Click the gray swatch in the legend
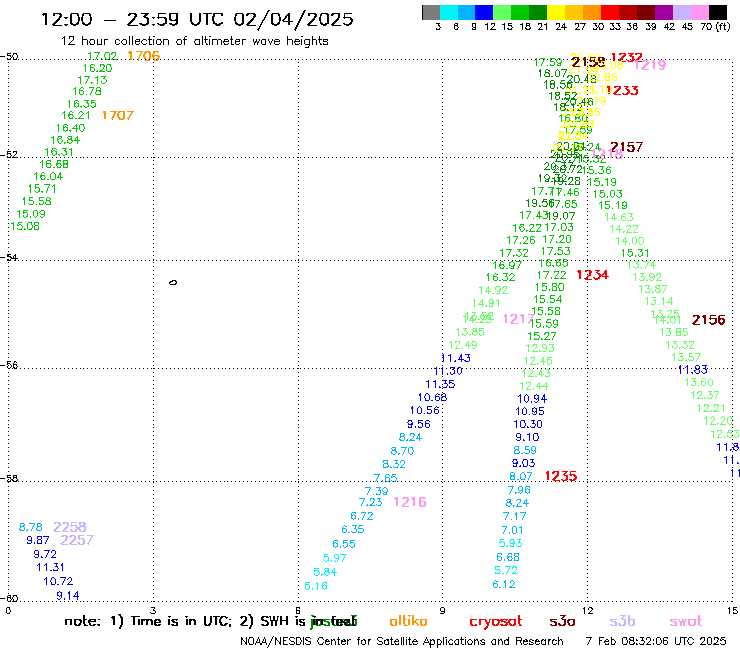The image size is (740, 650). (x=431, y=12)
